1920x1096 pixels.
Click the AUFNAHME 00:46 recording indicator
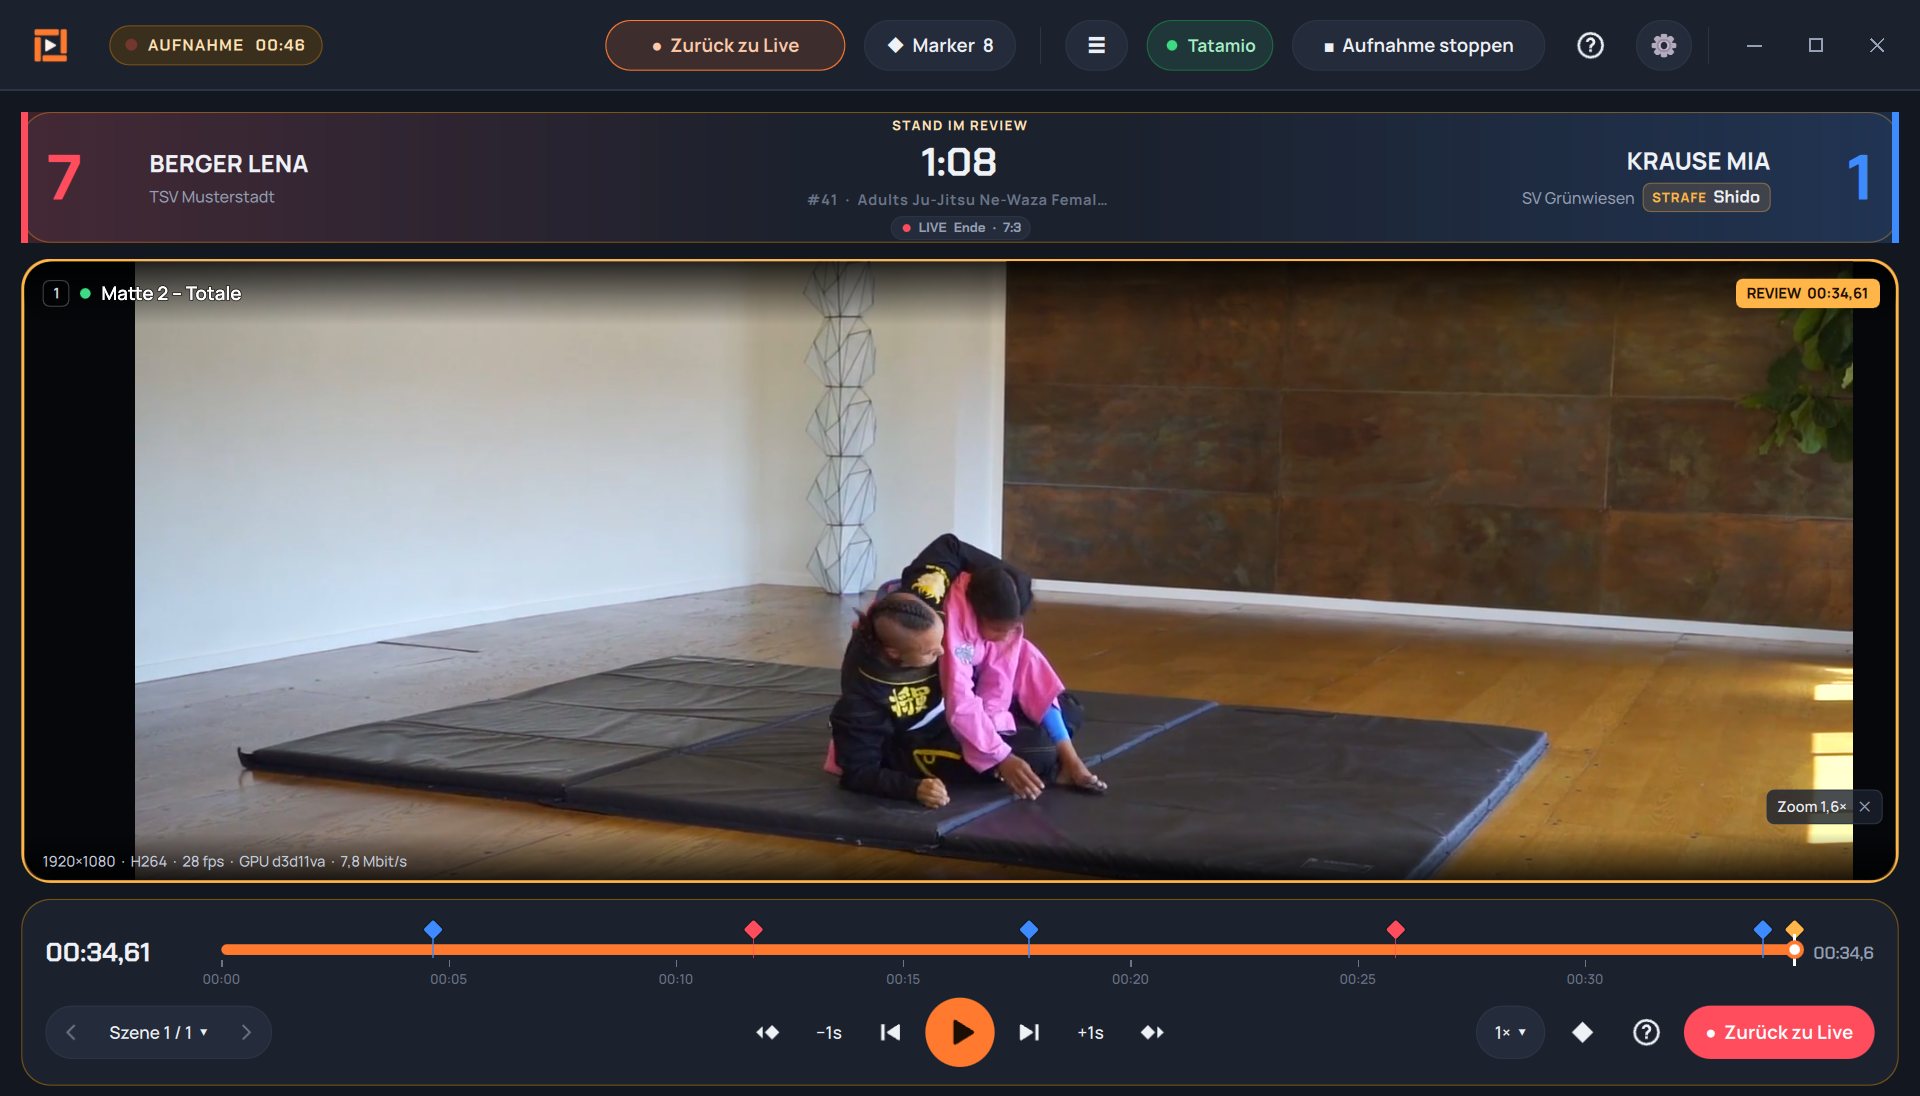tap(216, 45)
